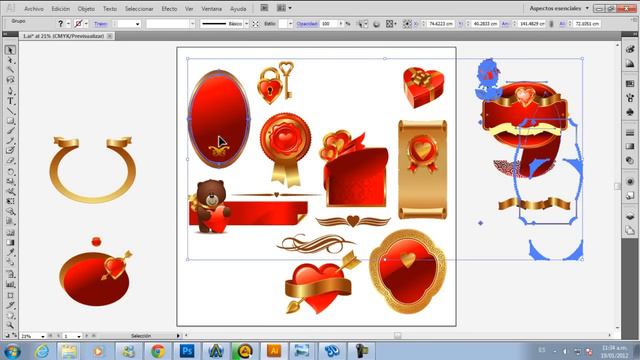This screenshot has height=360, width=640.
Task: Open Recolor Artwork from control bar
Action: point(376,24)
